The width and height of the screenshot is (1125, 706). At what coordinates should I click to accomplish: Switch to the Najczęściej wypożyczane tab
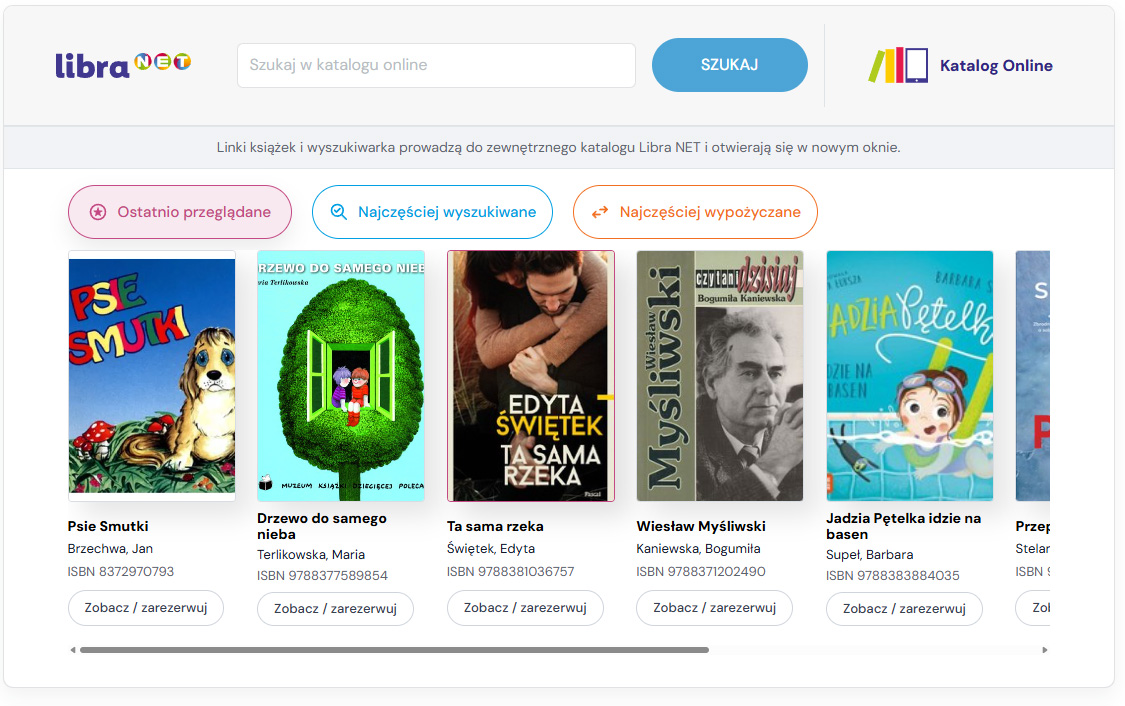695,212
